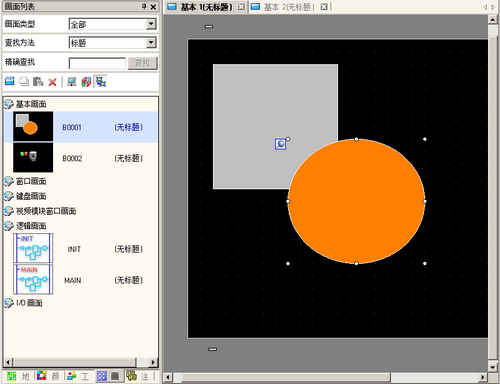Screen dimensions: 500x384
Task: Click the tab scroll left arrow
Action: [485, 7]
